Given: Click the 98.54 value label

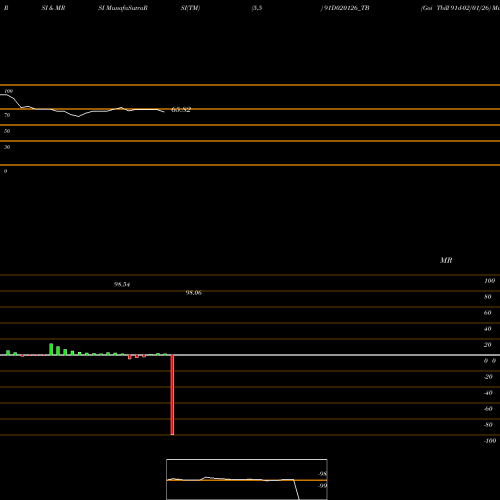Looking at the screenshot, I should [122, 284].
